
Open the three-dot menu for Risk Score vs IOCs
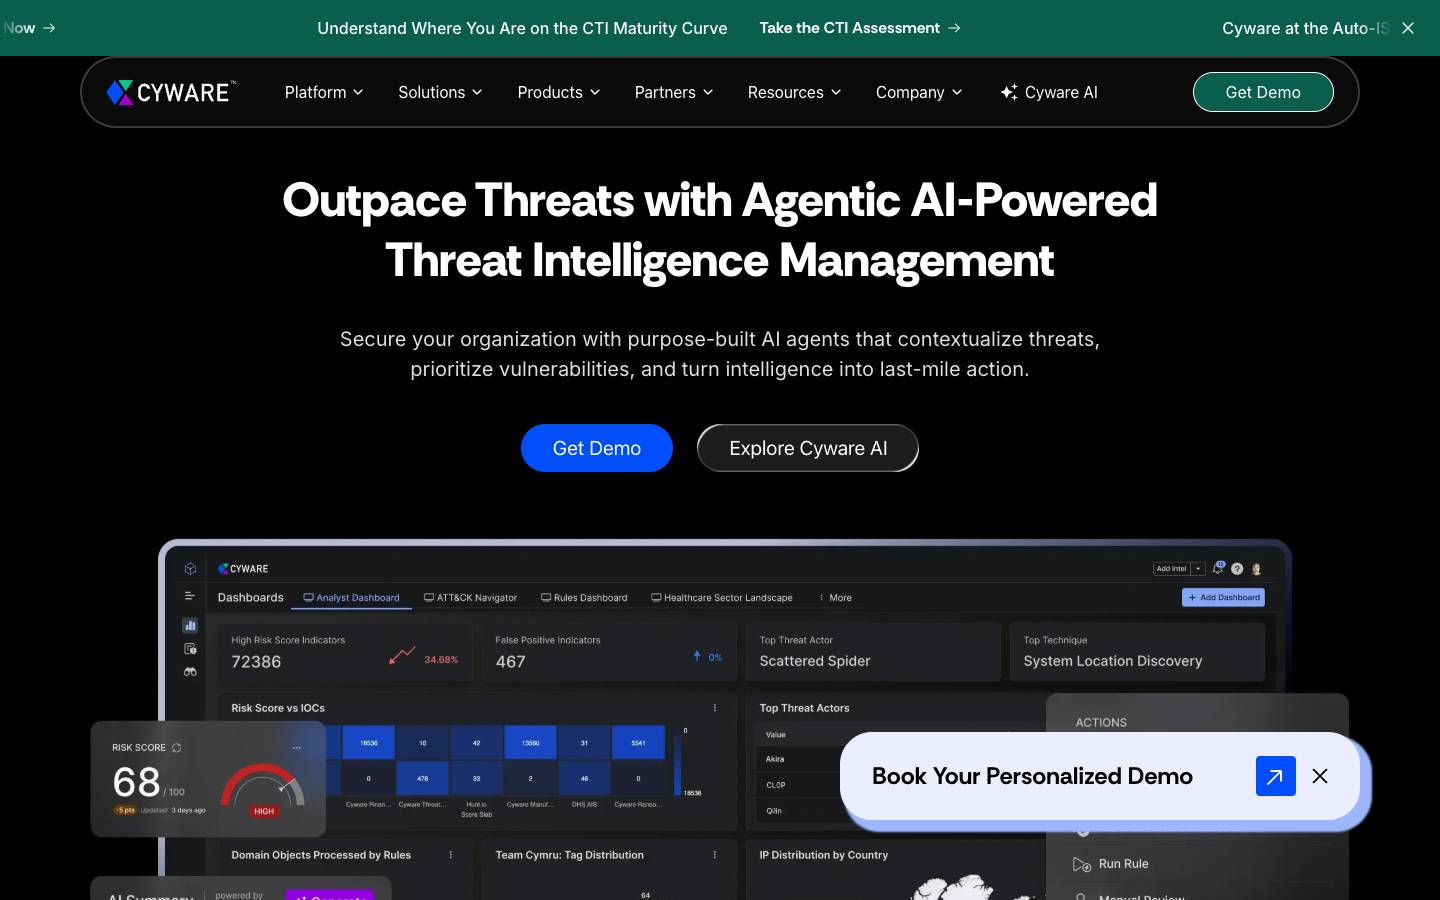click(x=714, y=708)
